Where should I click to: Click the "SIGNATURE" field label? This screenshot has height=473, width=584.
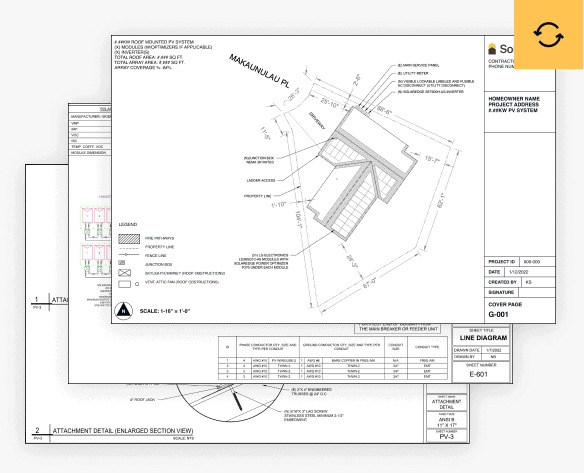(501, 292)
